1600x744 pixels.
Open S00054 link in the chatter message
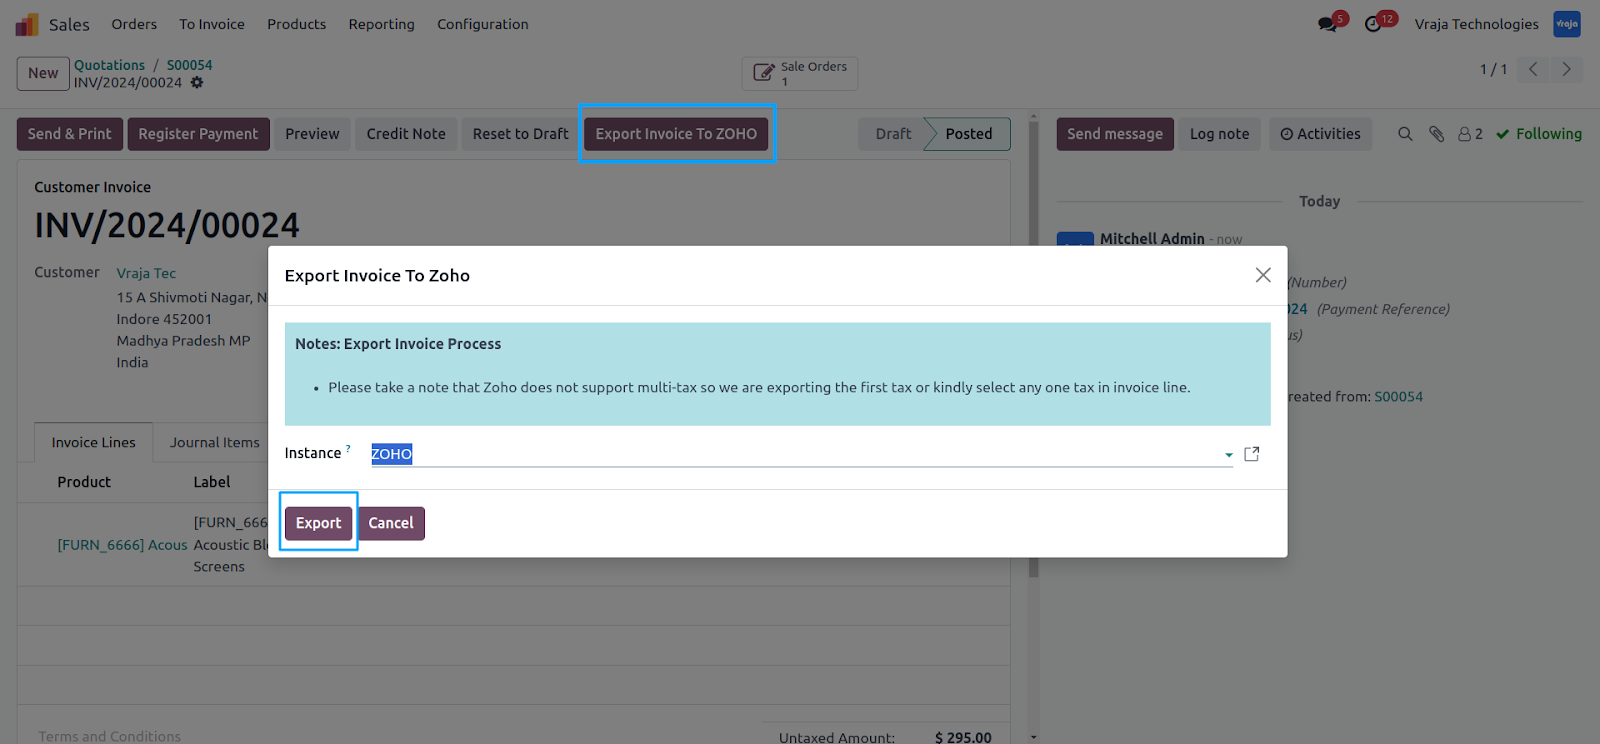pyautogui.click(x=1398, y=397)
